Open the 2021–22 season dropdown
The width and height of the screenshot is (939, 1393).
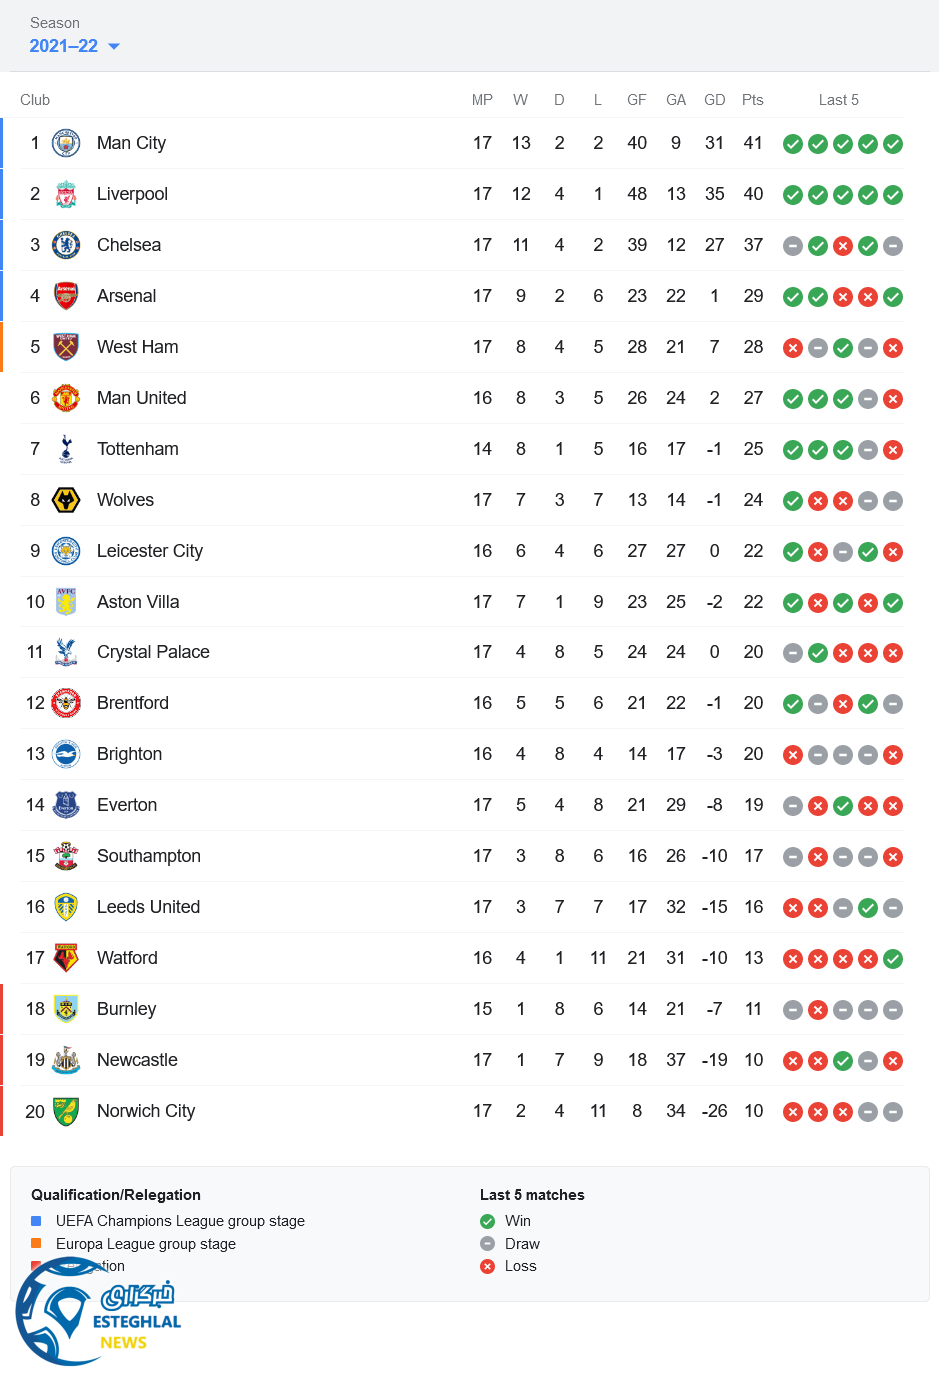pyautogui.click(x=64, y=46)
